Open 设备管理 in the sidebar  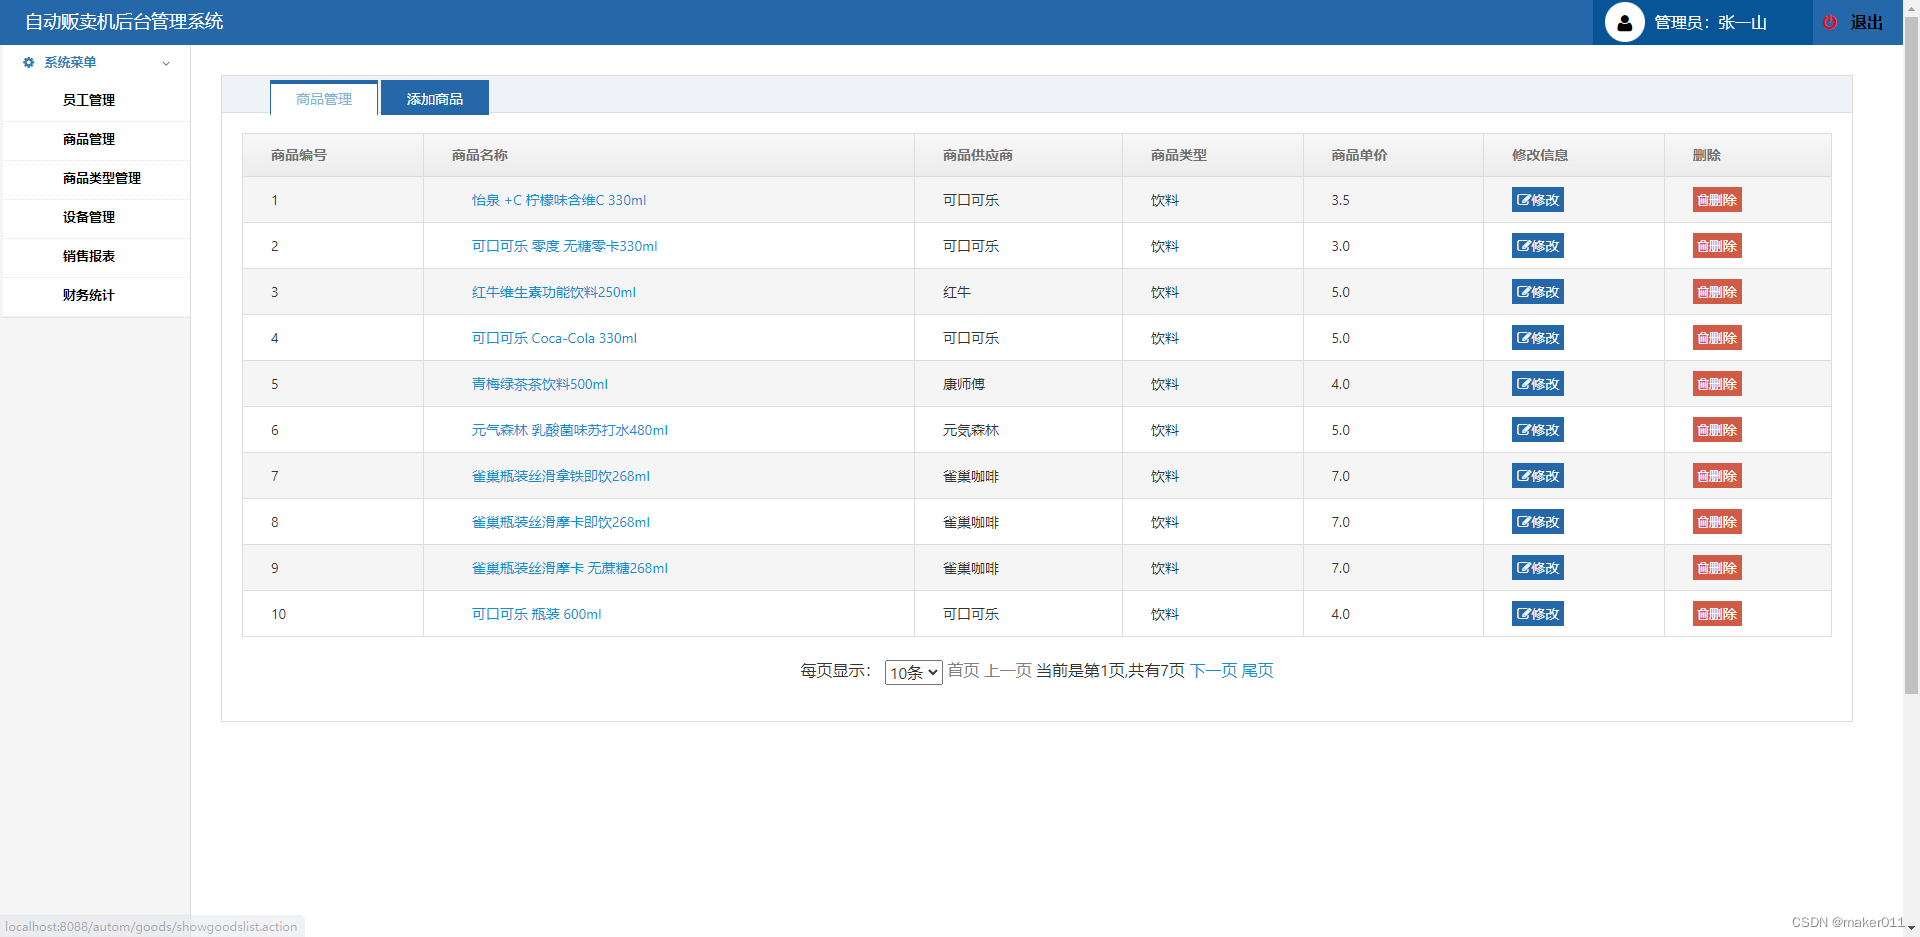click(89, 217)
